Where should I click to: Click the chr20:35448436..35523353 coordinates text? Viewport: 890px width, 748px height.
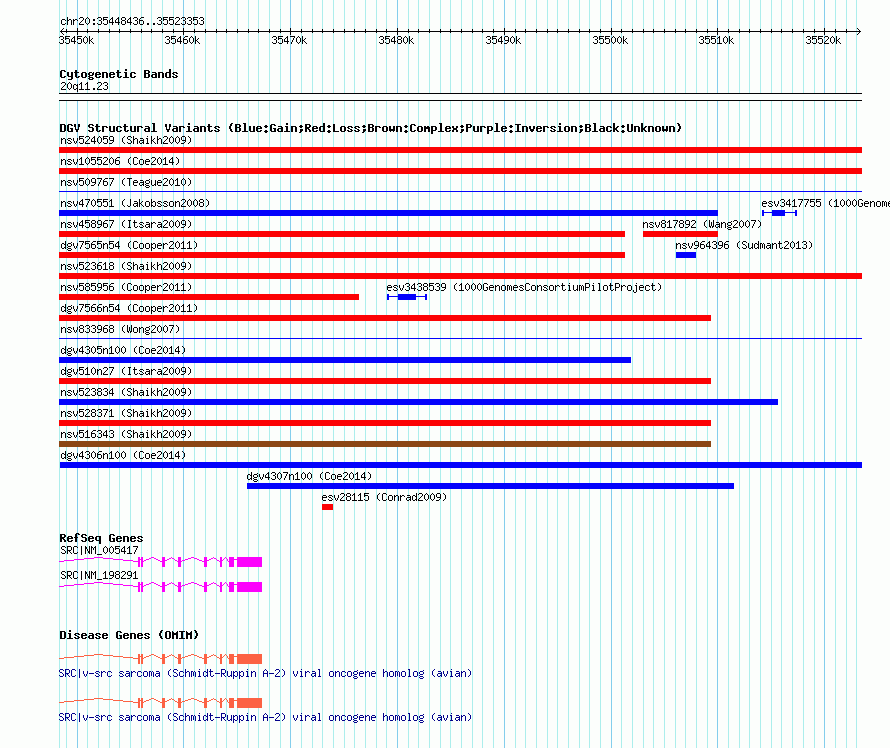132,21
